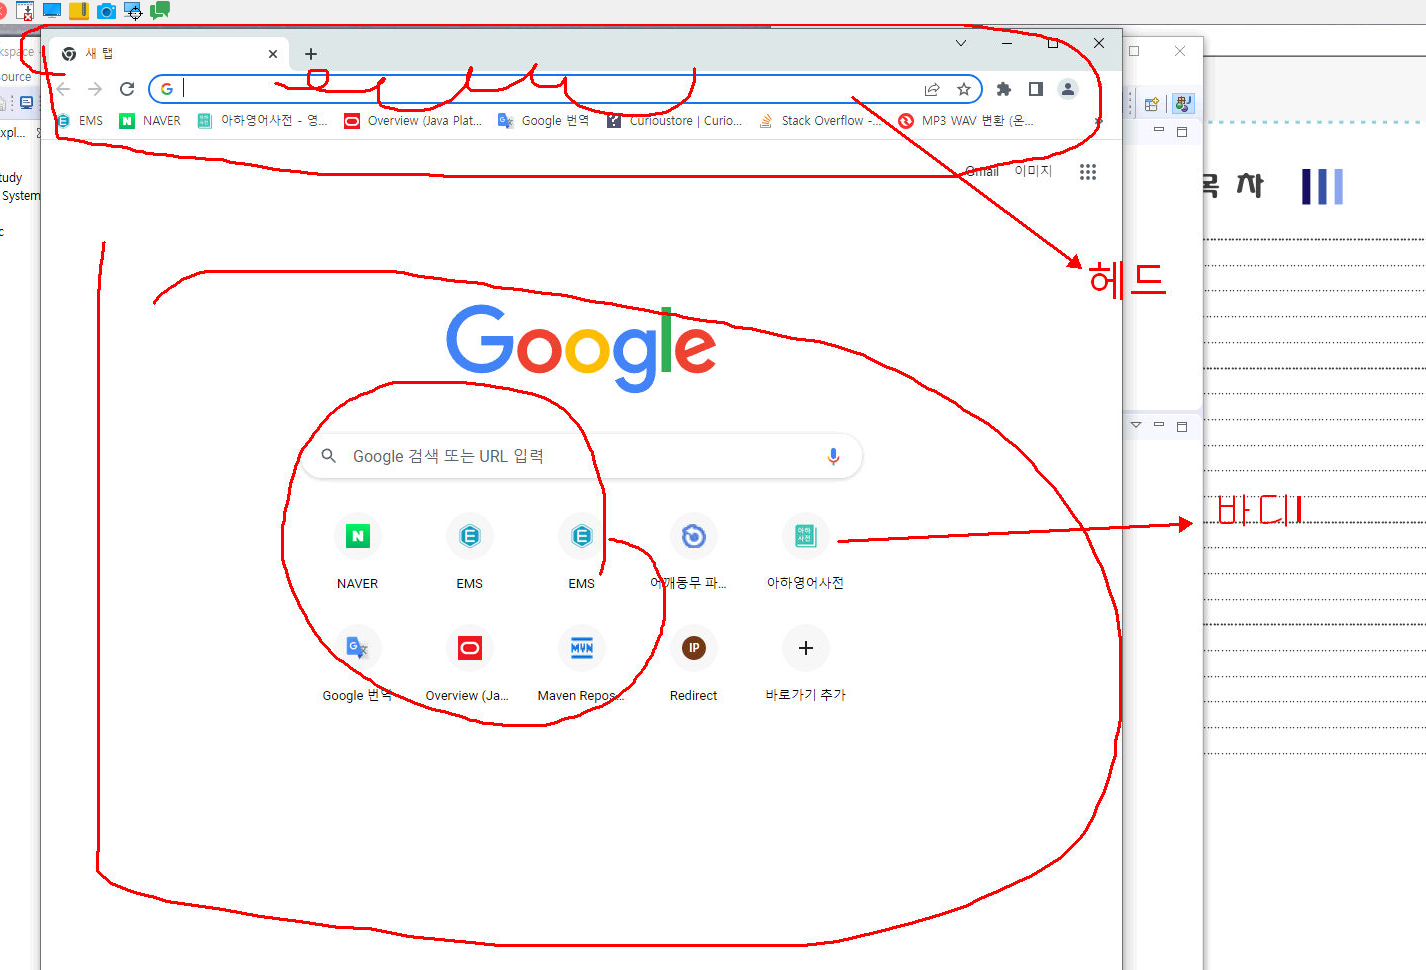Open the 이미지 link
This screenshot has width=1426, height=970.
pyautogui.click(x=1033, y=171)
